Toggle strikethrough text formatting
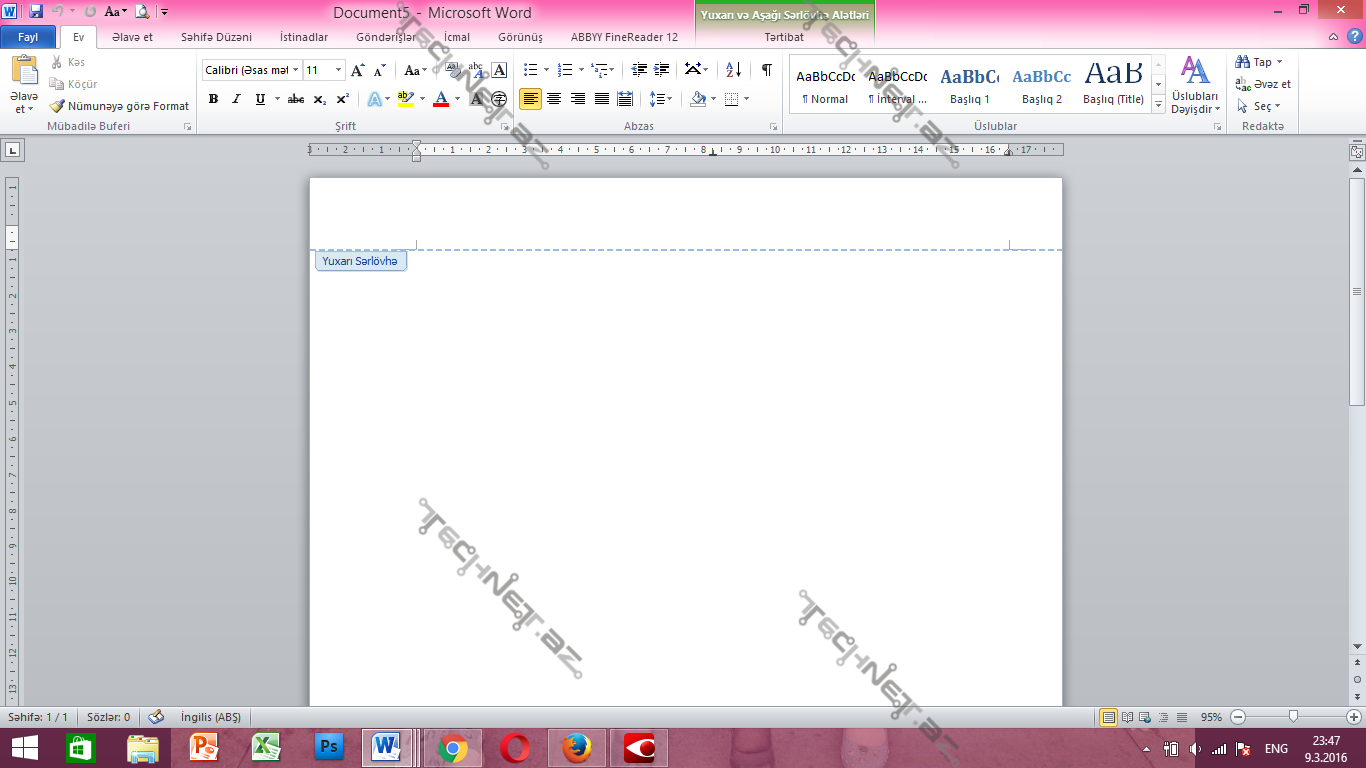 coord(296,99)
